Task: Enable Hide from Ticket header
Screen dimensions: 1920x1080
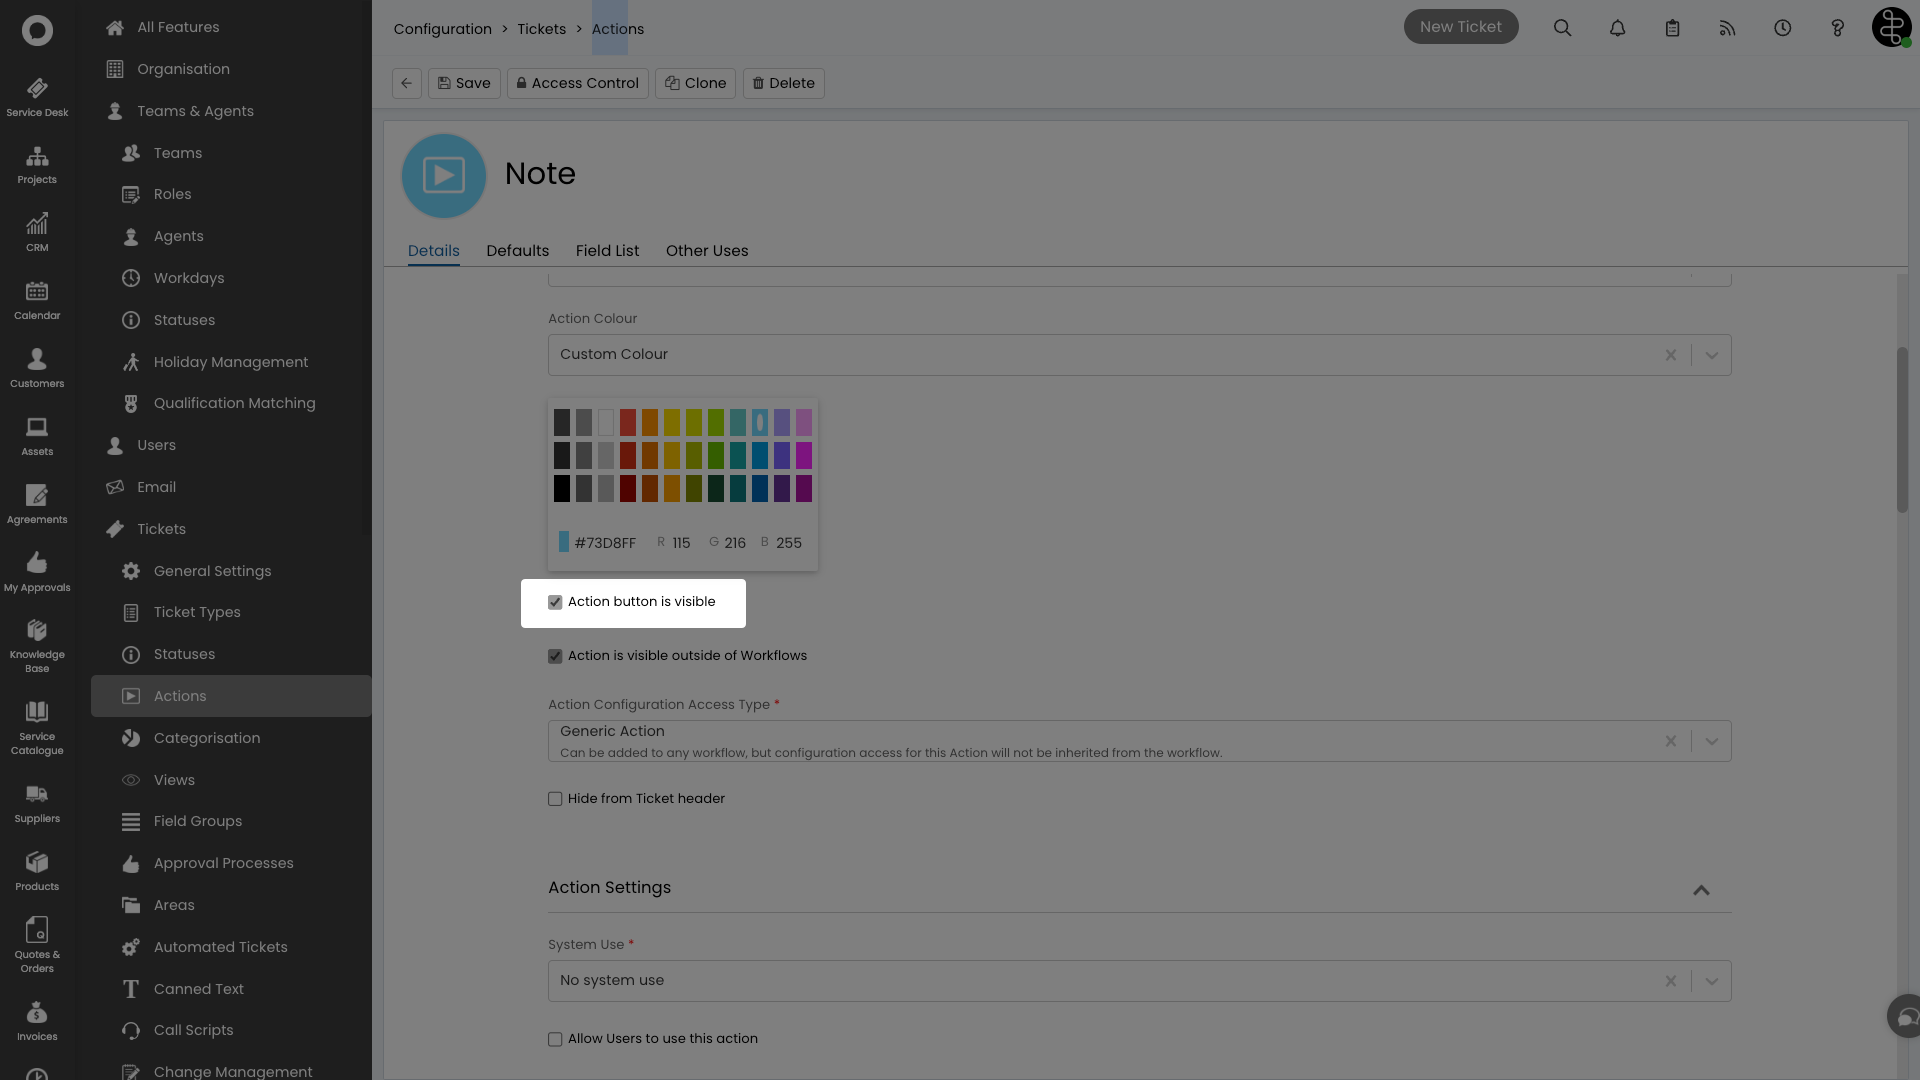Action: pos(556,799)
